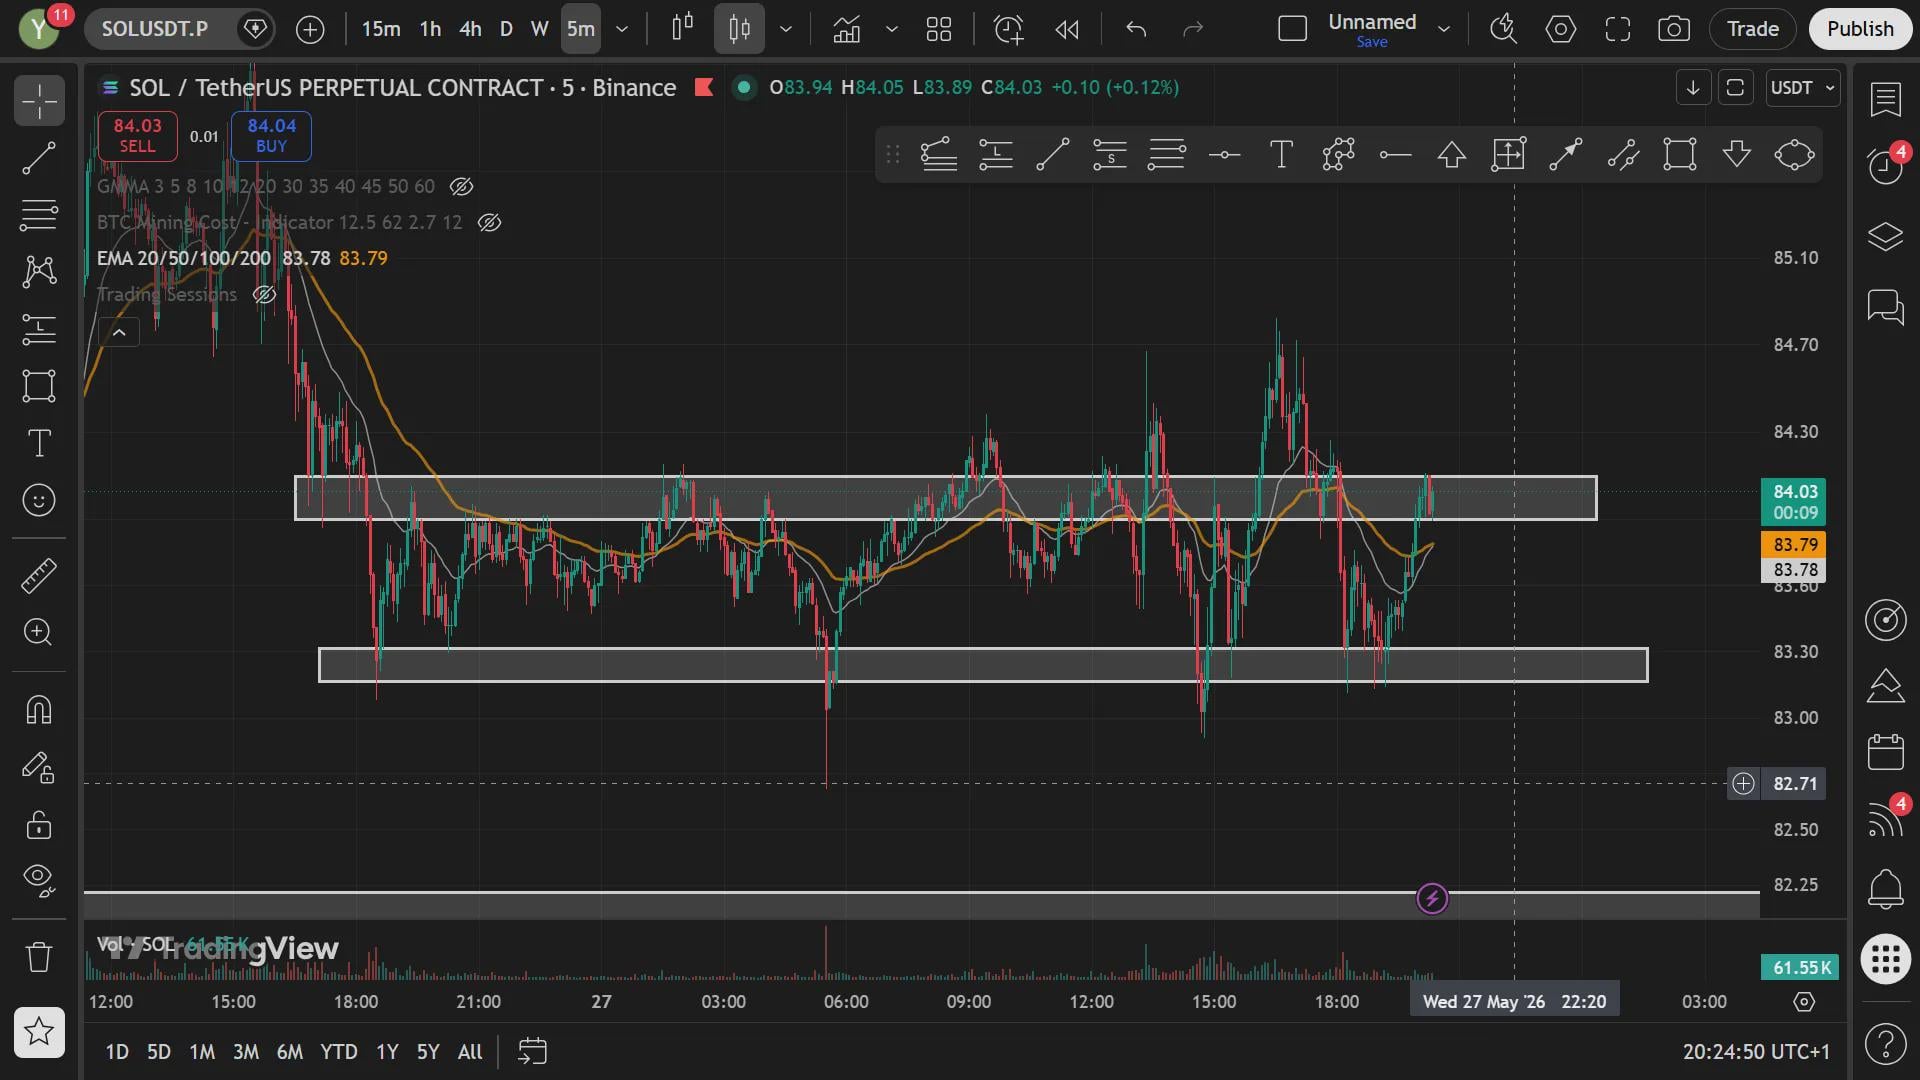Expand the chart type dropdown
The height and width of the screenshot is (1080, 1920).
click(786, 29)
